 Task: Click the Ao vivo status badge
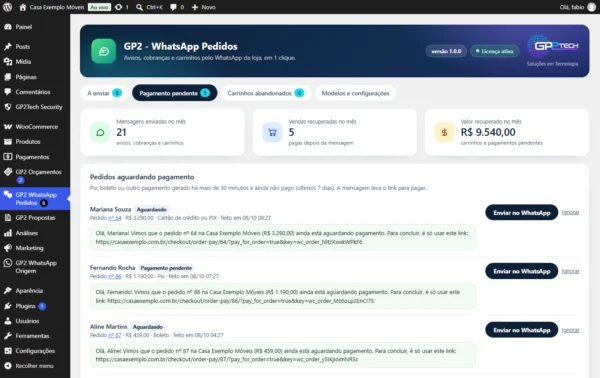pyautogui.click(x=99, y=7)
